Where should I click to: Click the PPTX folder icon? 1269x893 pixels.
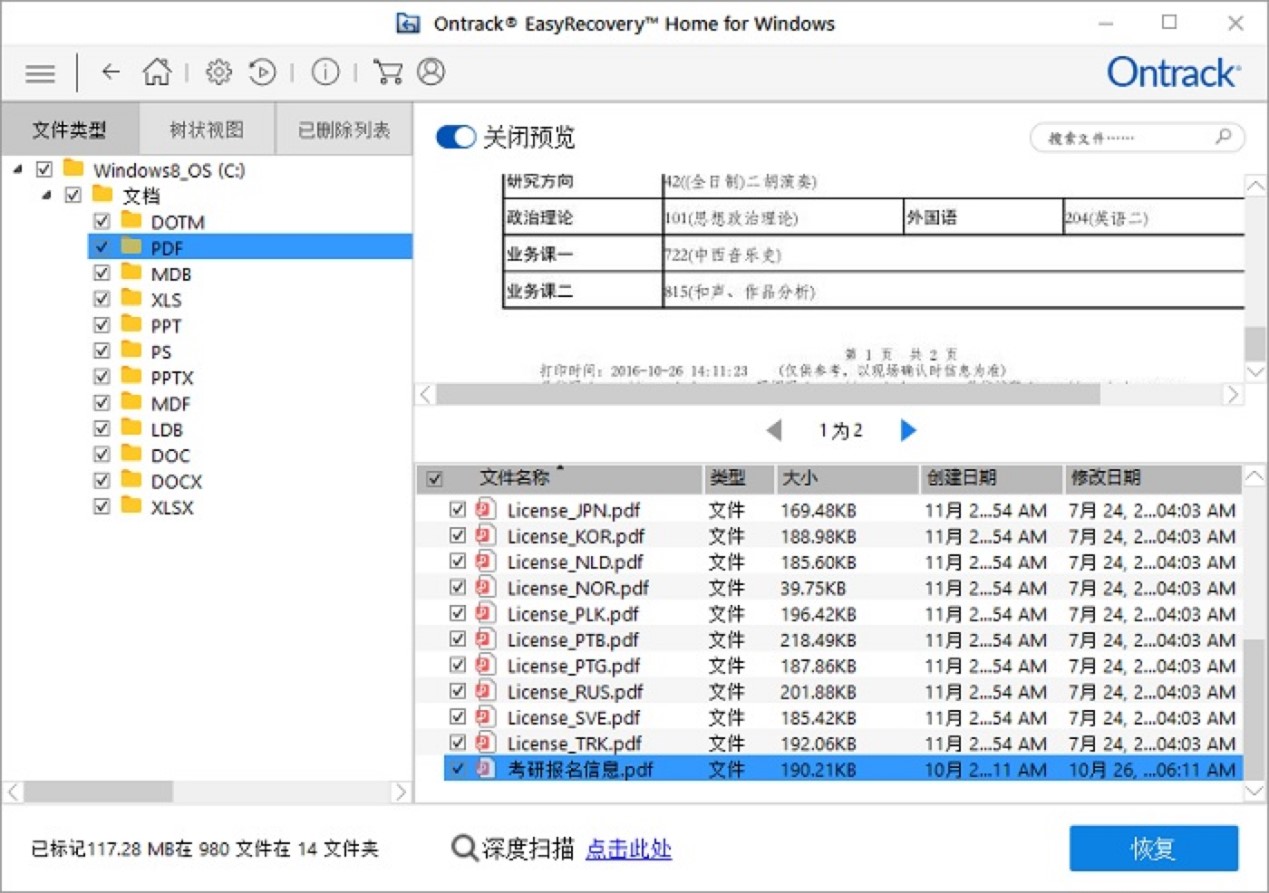132,376
